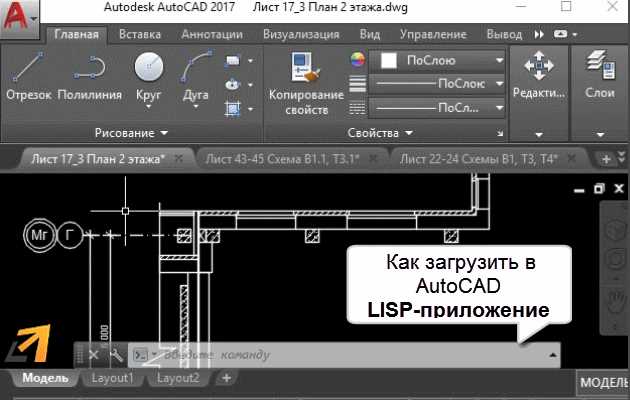Close the command line with X

[x=93, y=355]
